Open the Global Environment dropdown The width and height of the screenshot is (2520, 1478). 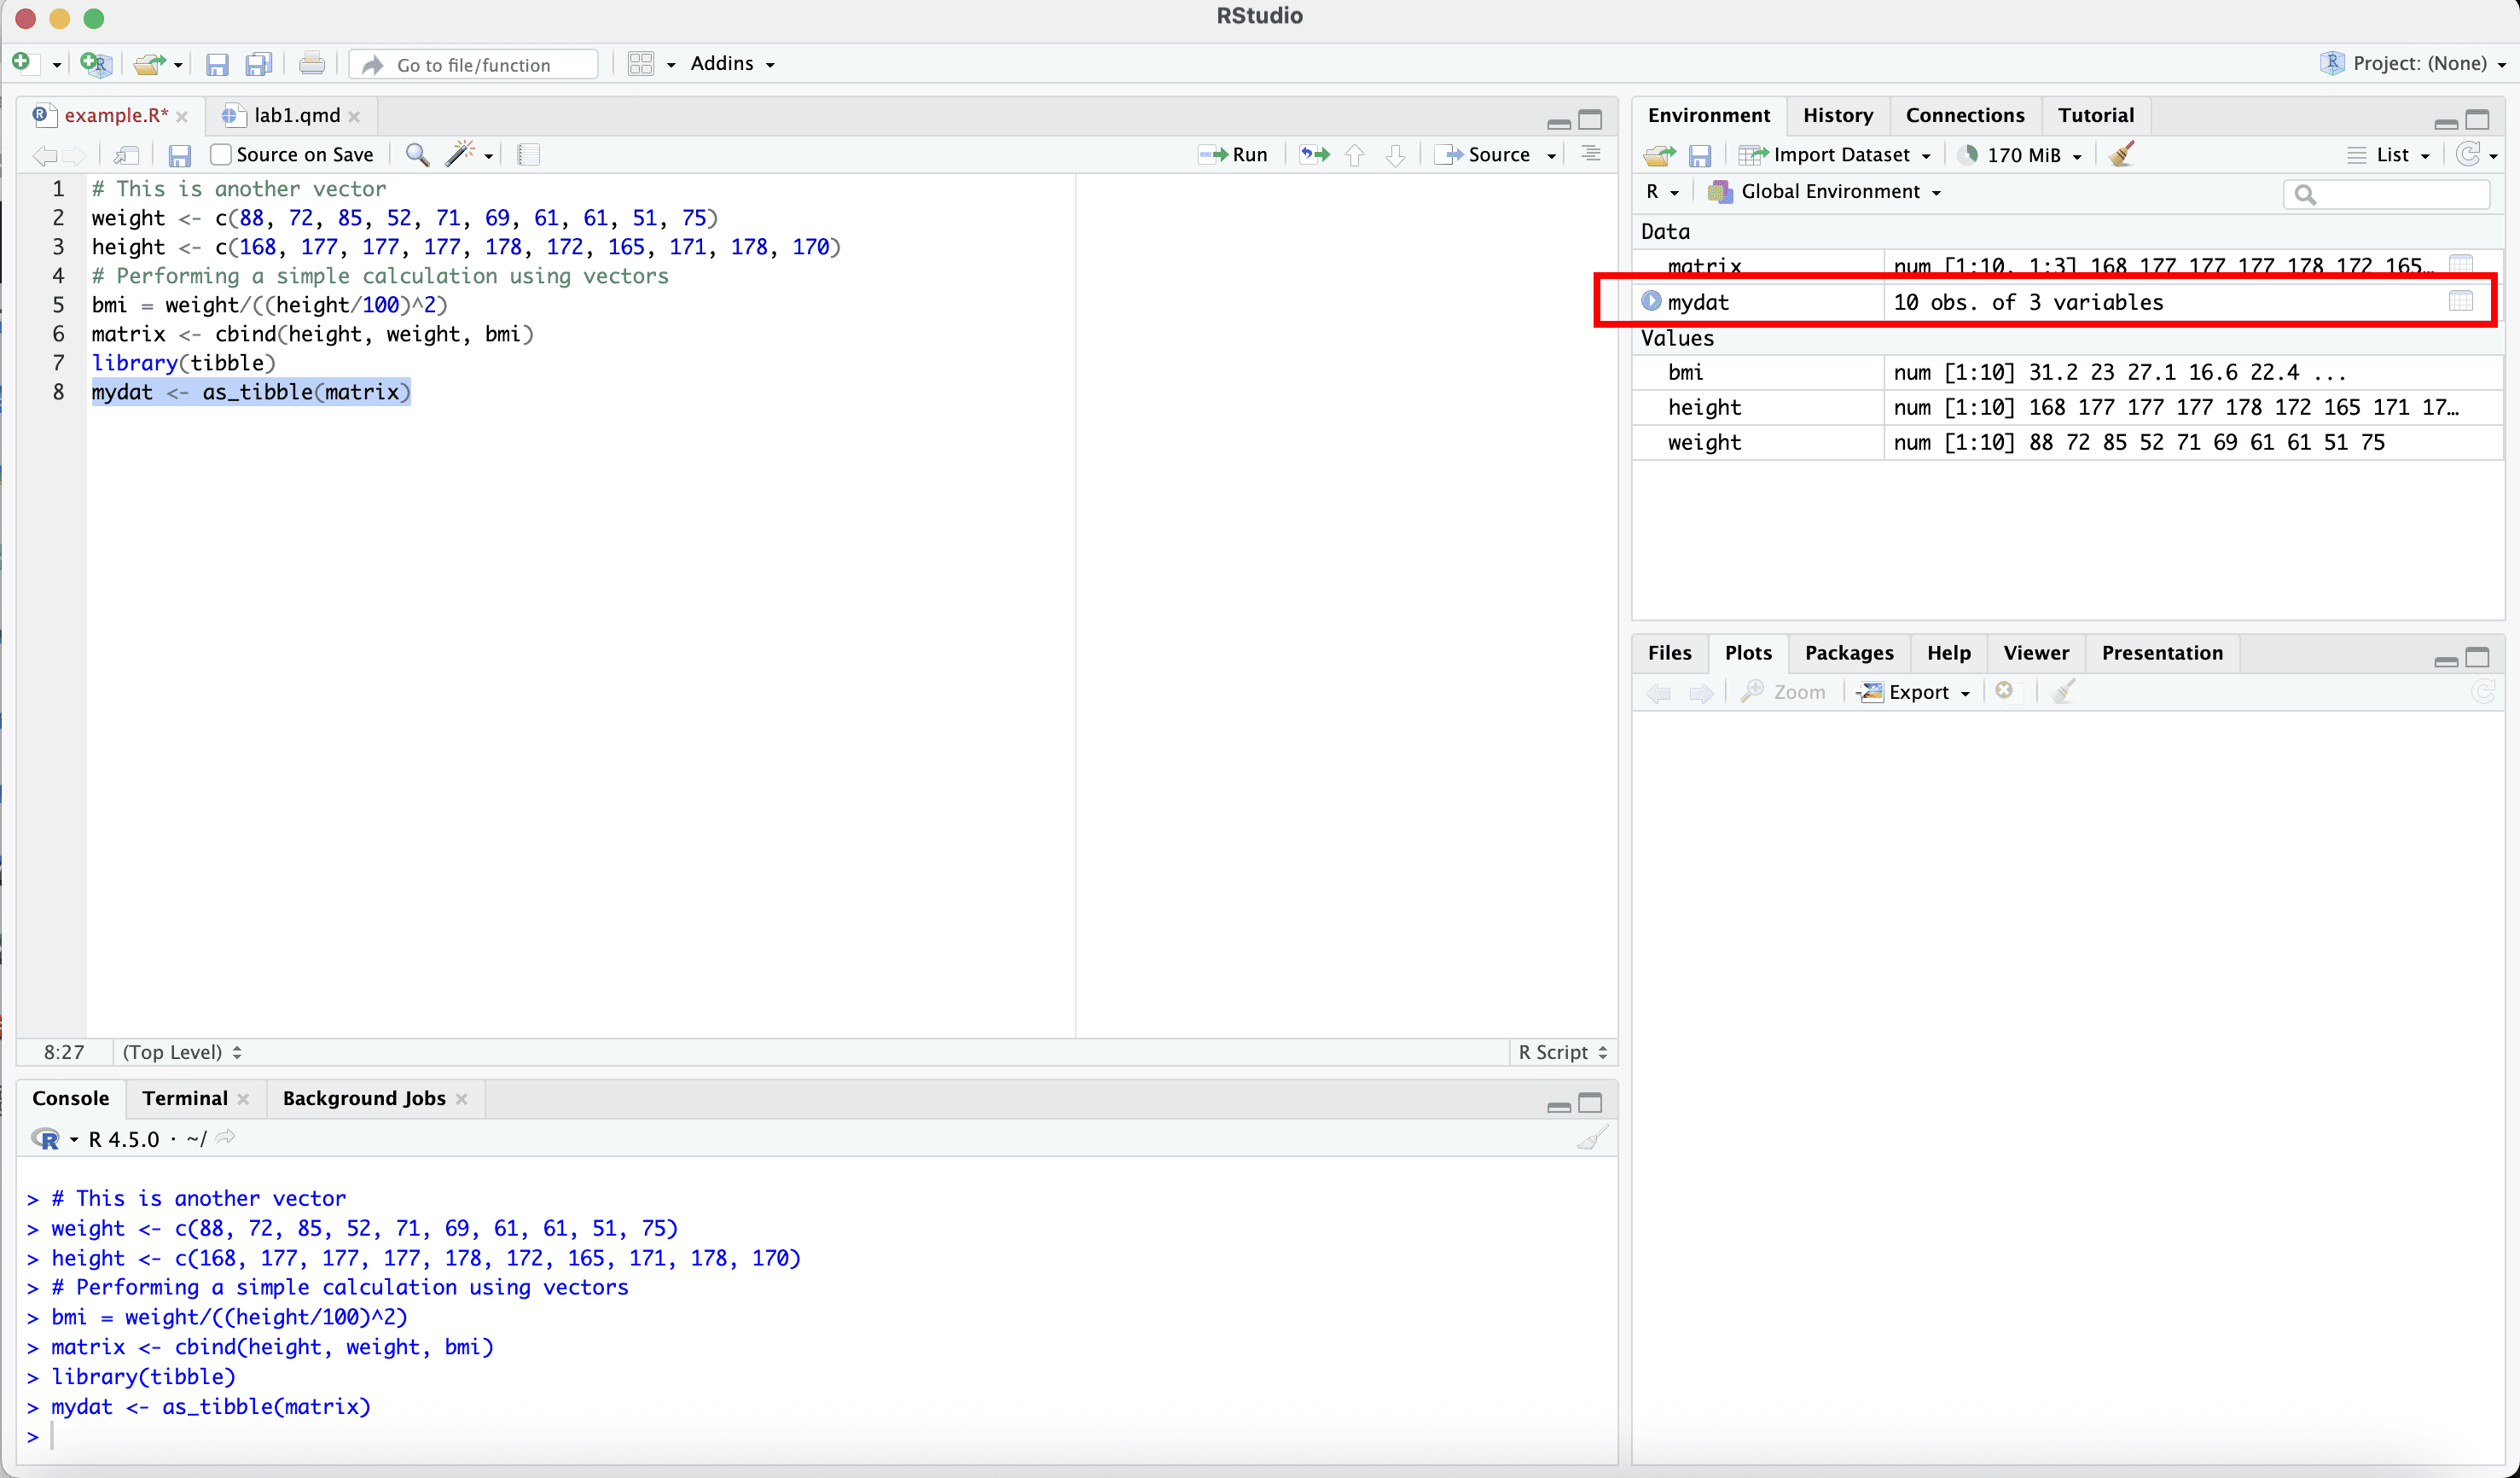click(1828, 192)
